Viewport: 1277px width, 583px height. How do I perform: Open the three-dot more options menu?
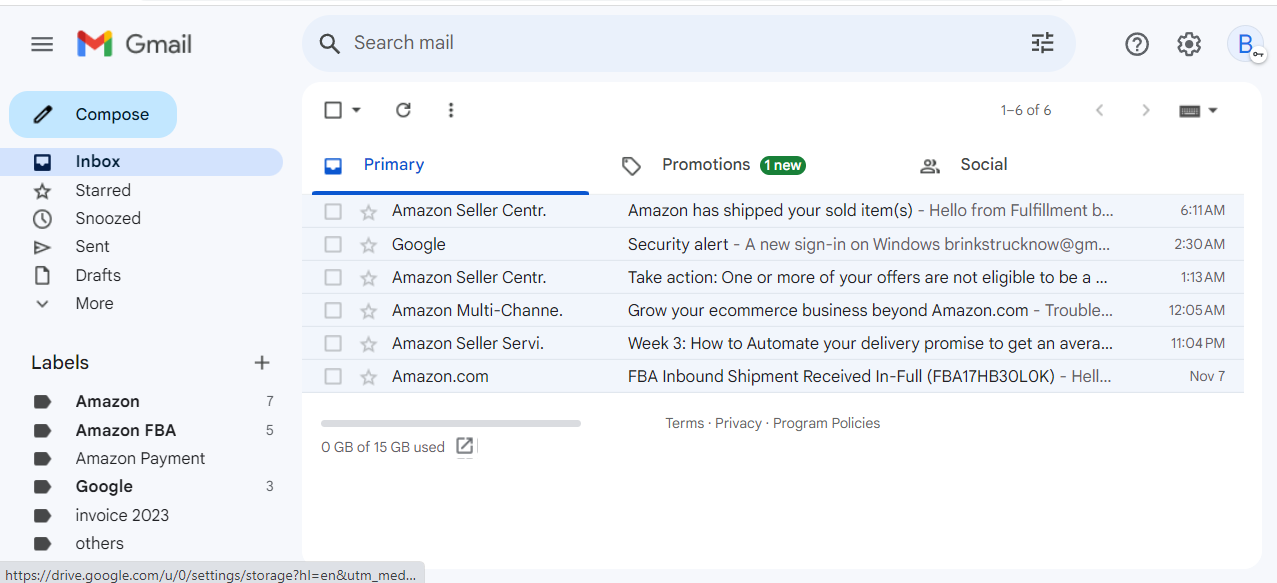pyautogui.click(x=451, y=110)
